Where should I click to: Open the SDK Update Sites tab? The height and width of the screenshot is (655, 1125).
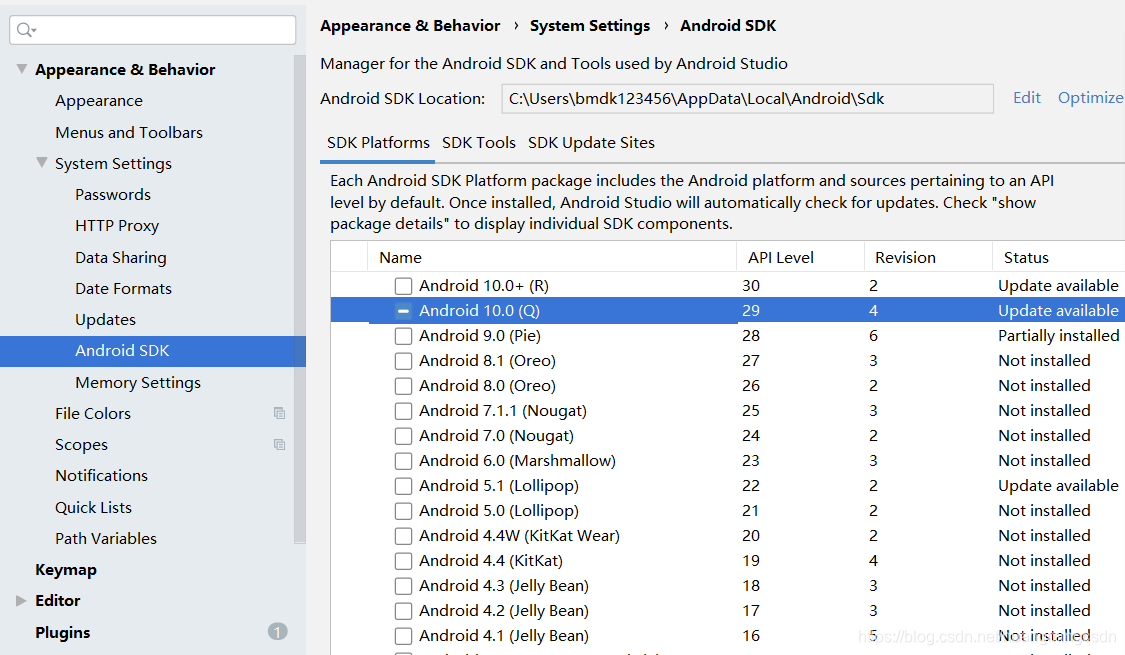coord(591,143)
